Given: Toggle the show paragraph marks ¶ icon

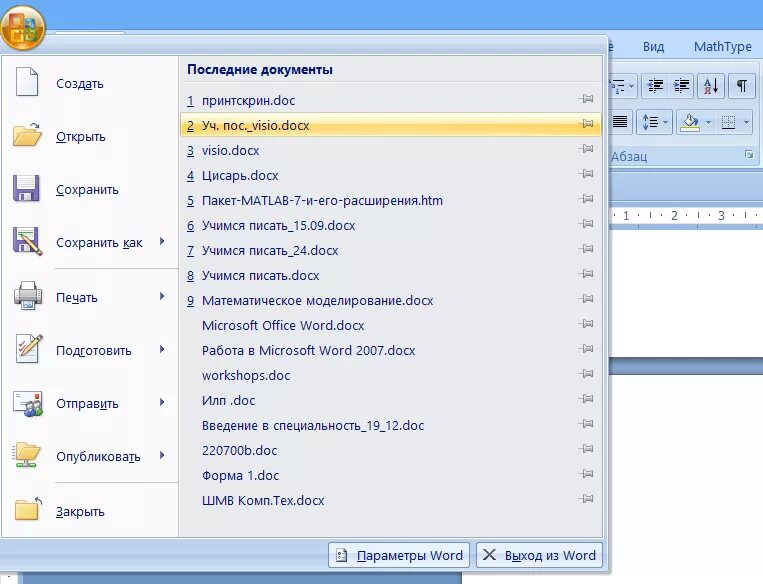Looking at the screenshot, I should point(742,86).
